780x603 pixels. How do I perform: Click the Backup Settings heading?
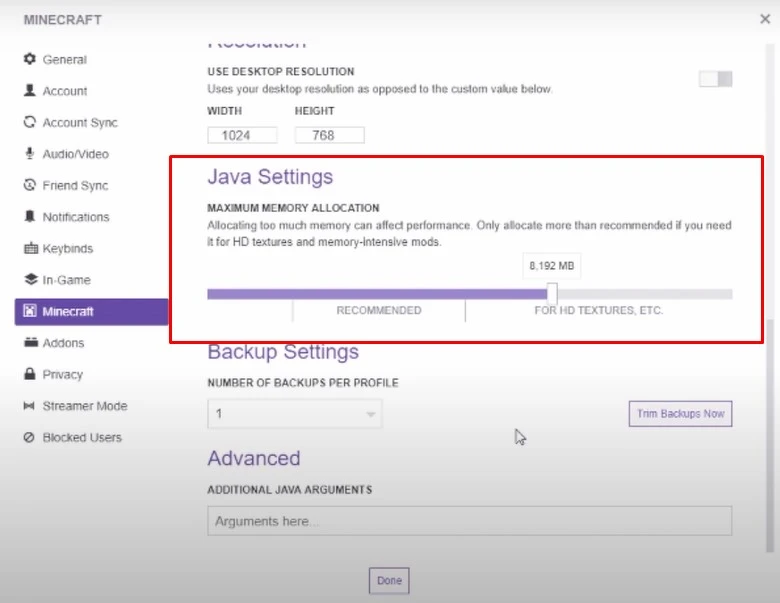[283, 352]
